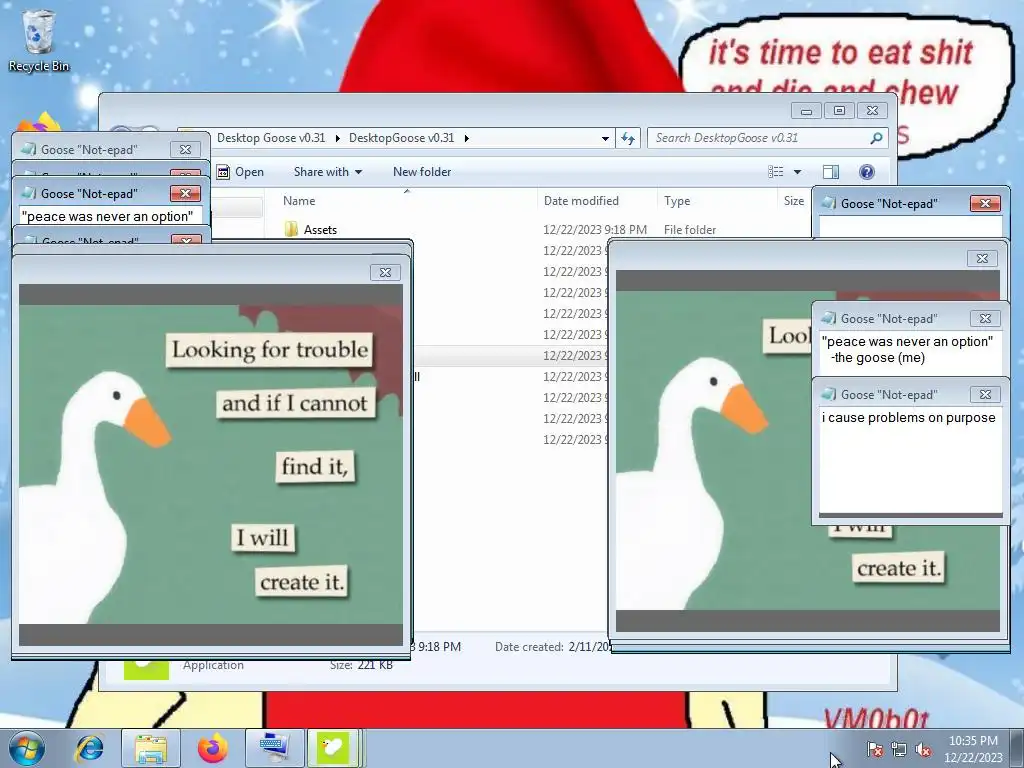Toggle the preview pane icon
The width and height of the screenshot is (1024, 768).
(x=831, y=172)
